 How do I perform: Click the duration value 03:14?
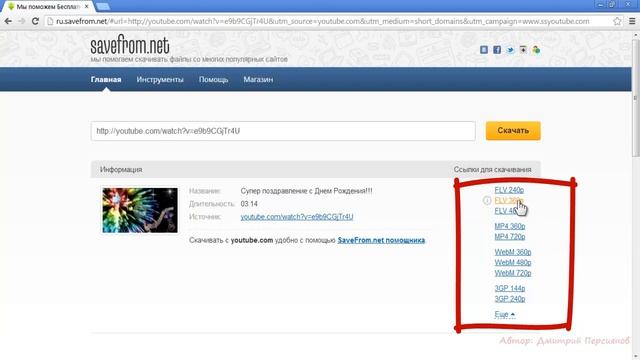point(249,204)
